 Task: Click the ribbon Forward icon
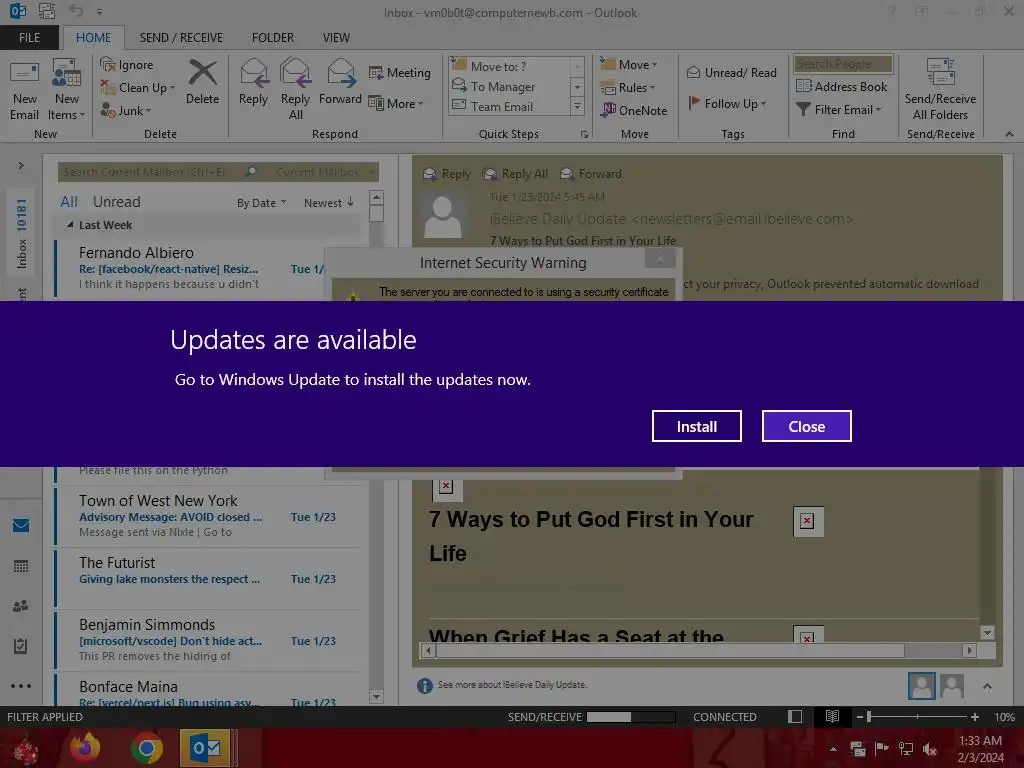(340, 72)
